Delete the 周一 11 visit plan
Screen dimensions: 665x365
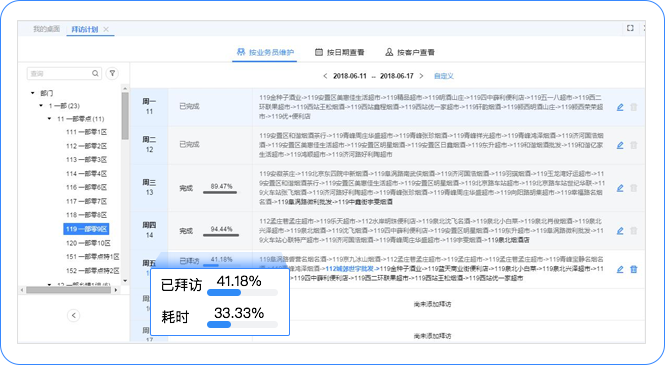coord(634,107)
